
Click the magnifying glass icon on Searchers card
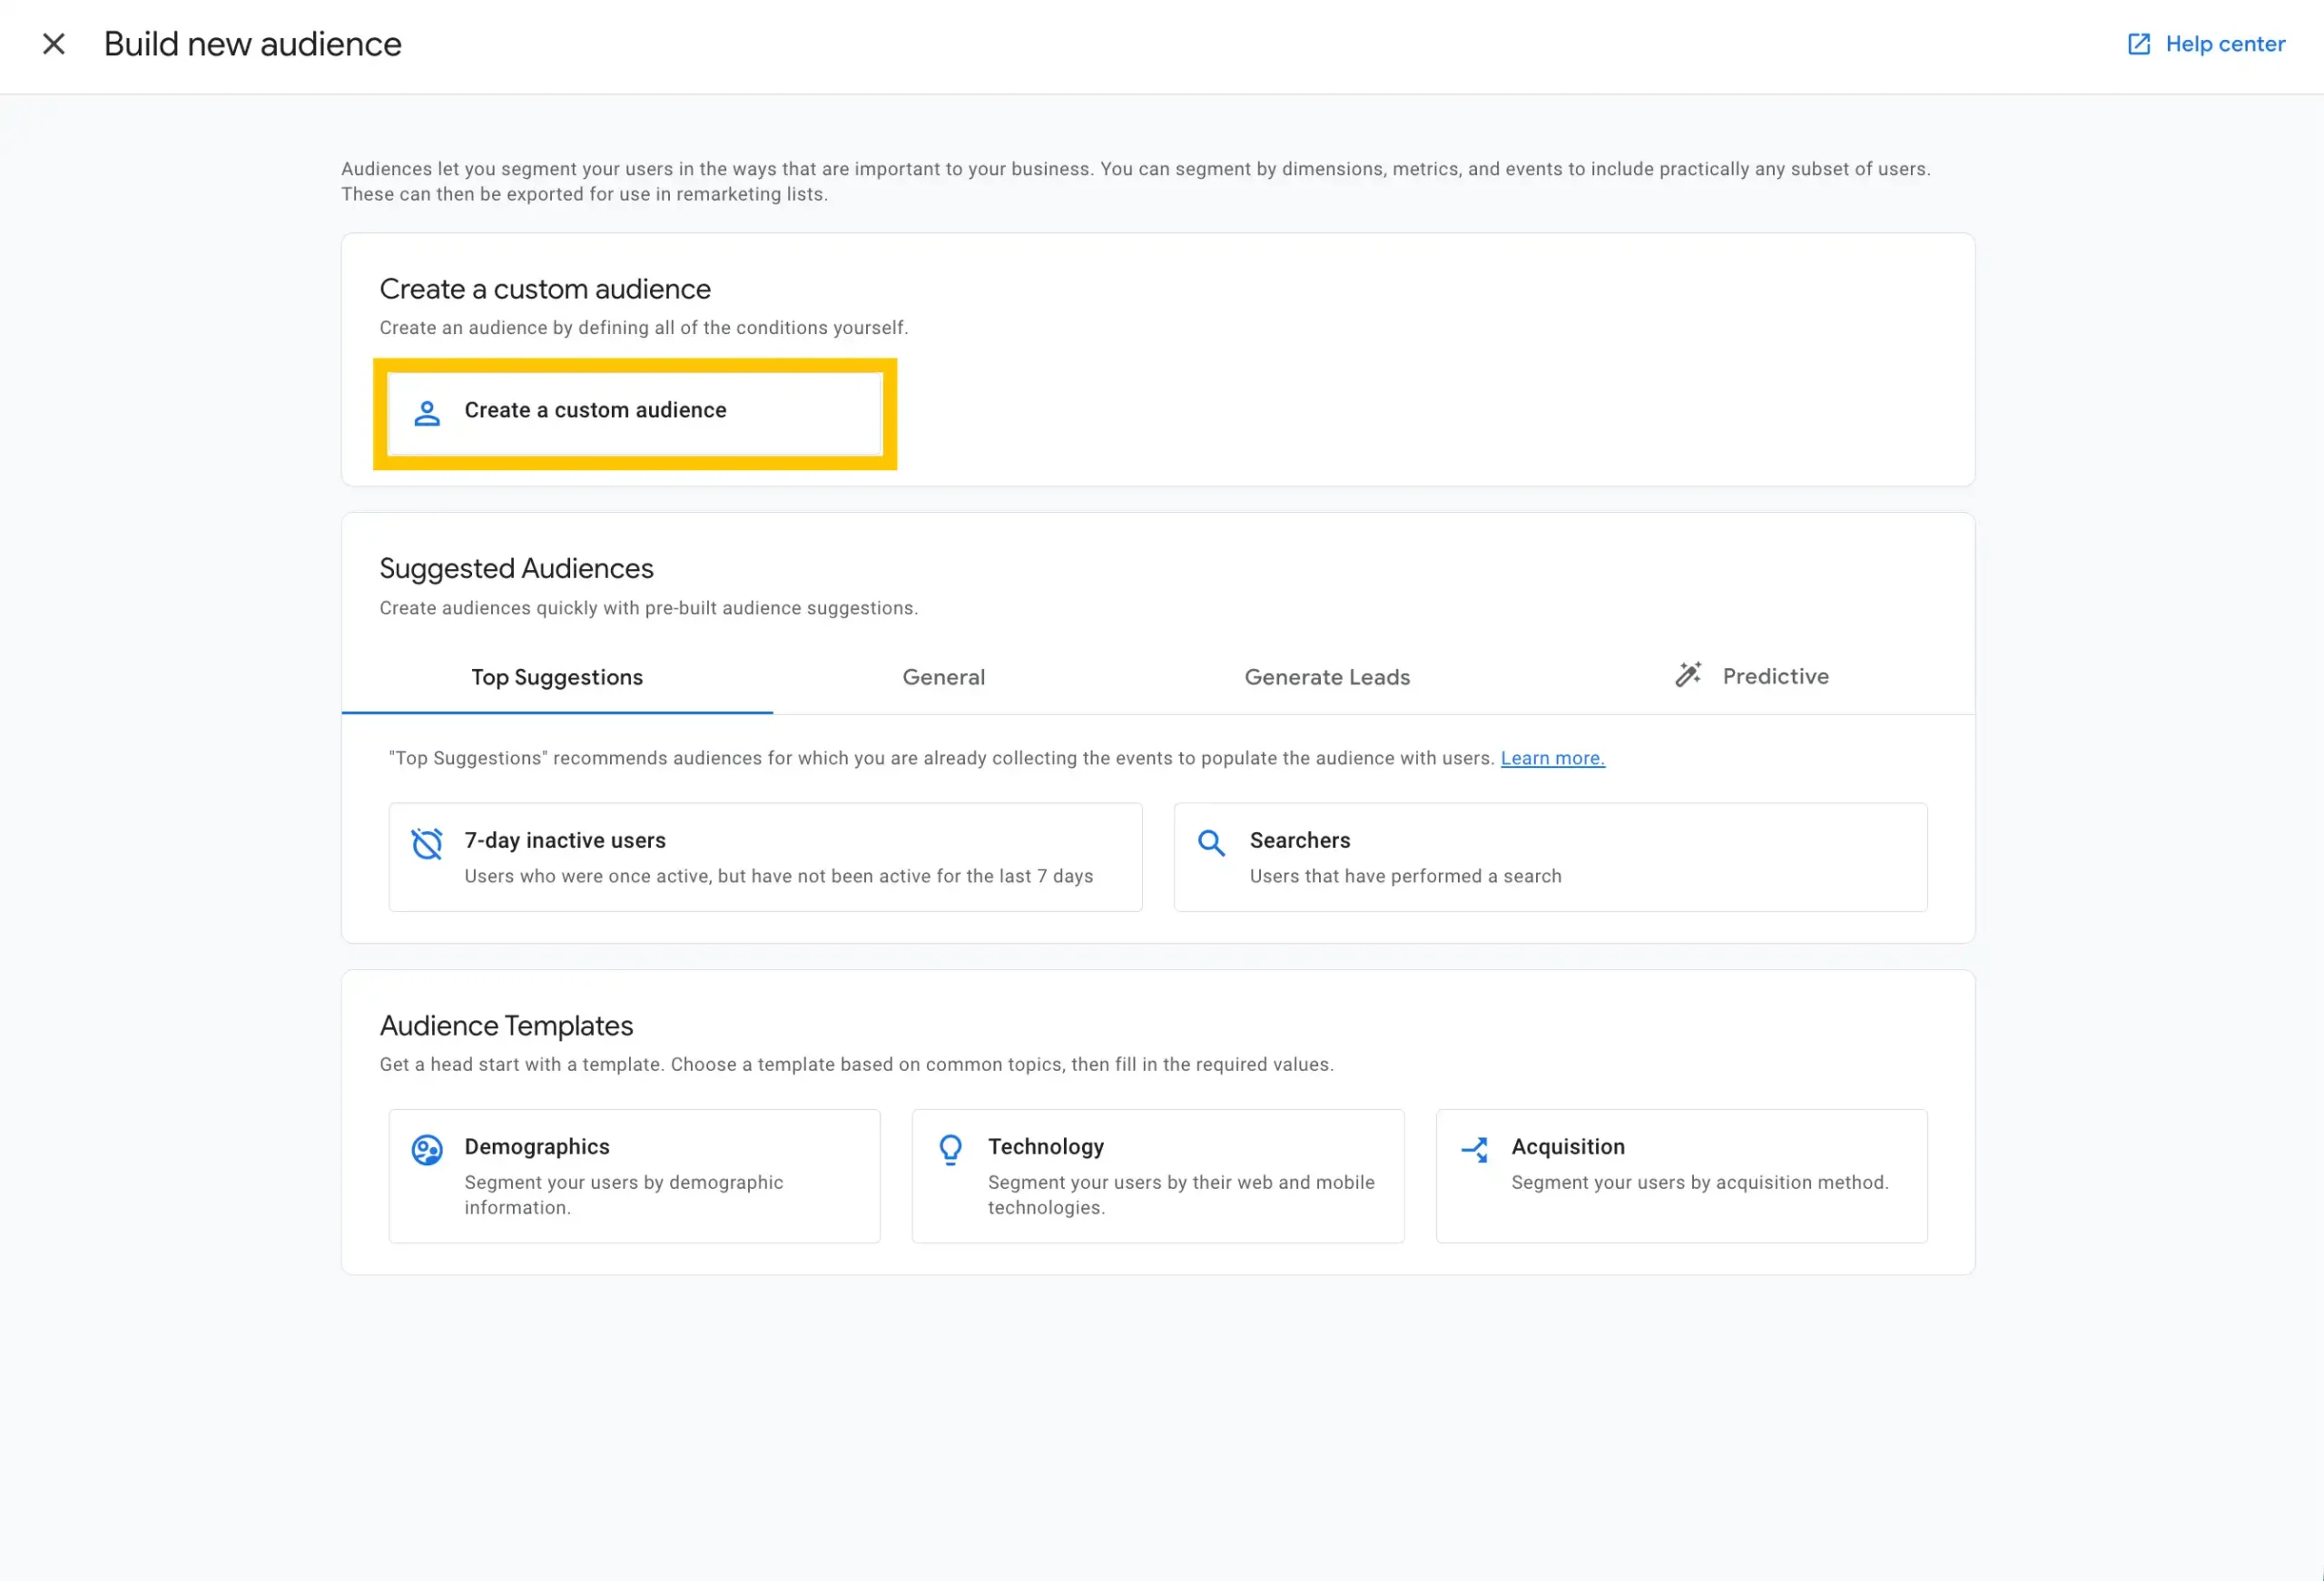coord(1211,843)
